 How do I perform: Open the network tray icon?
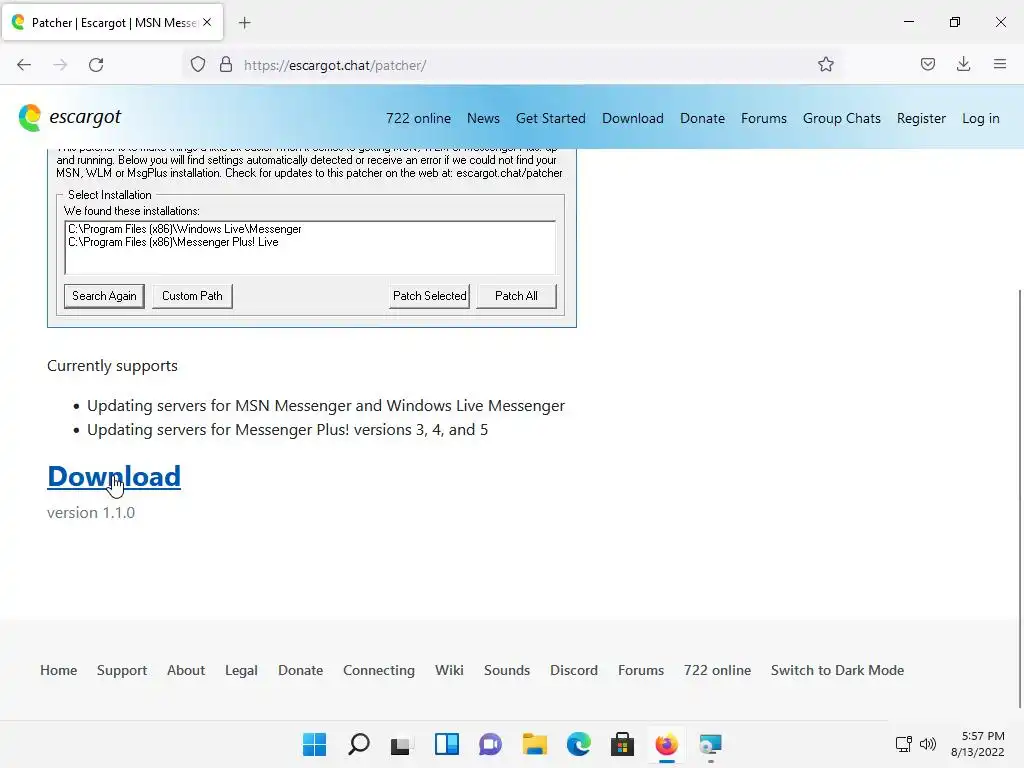pos(904,744)
